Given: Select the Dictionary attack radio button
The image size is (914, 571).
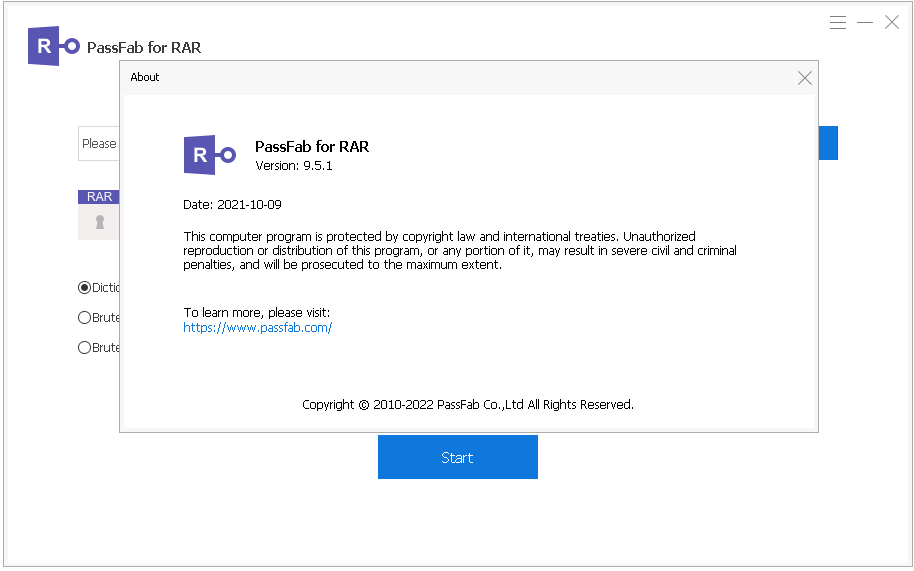Looking at the screenshot, I should pos(85,288).
